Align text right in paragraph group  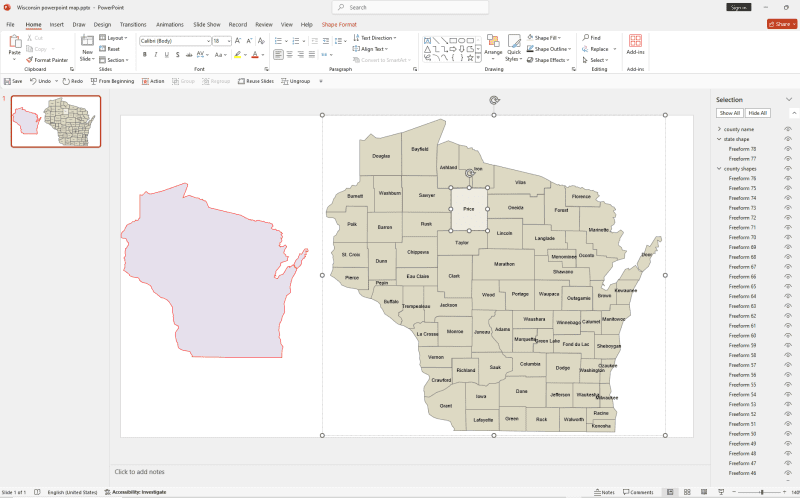click(301, 55)
